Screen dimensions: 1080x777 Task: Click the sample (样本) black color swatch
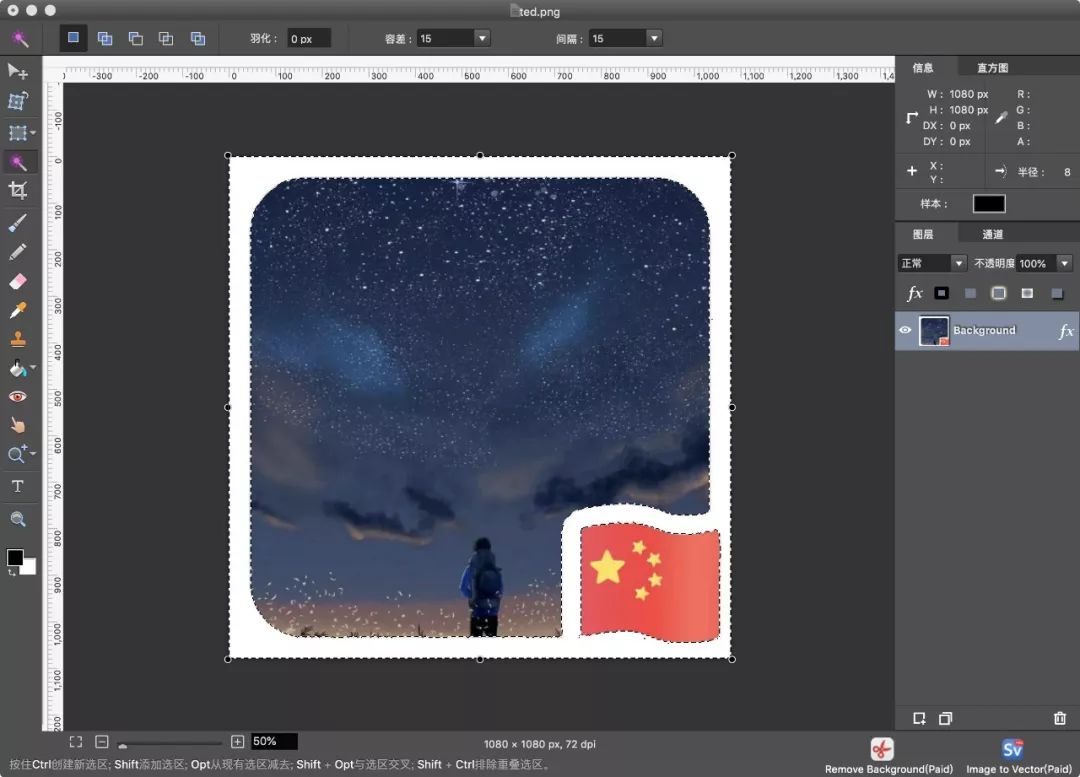click(x=989, y=204)
